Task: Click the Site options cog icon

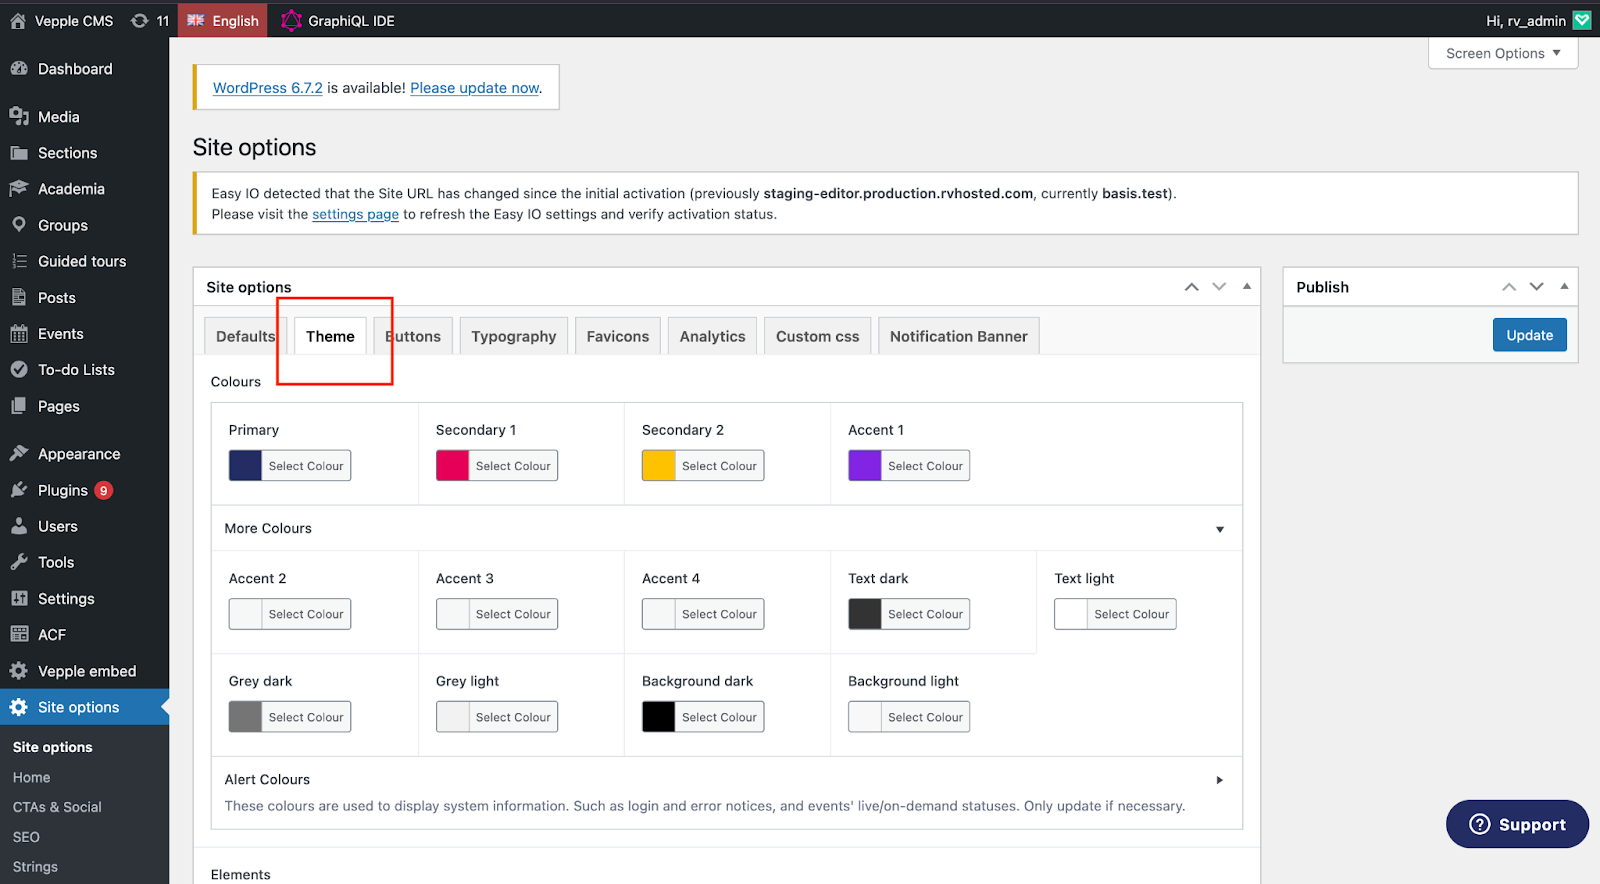Action: click(x=19, y=707)
